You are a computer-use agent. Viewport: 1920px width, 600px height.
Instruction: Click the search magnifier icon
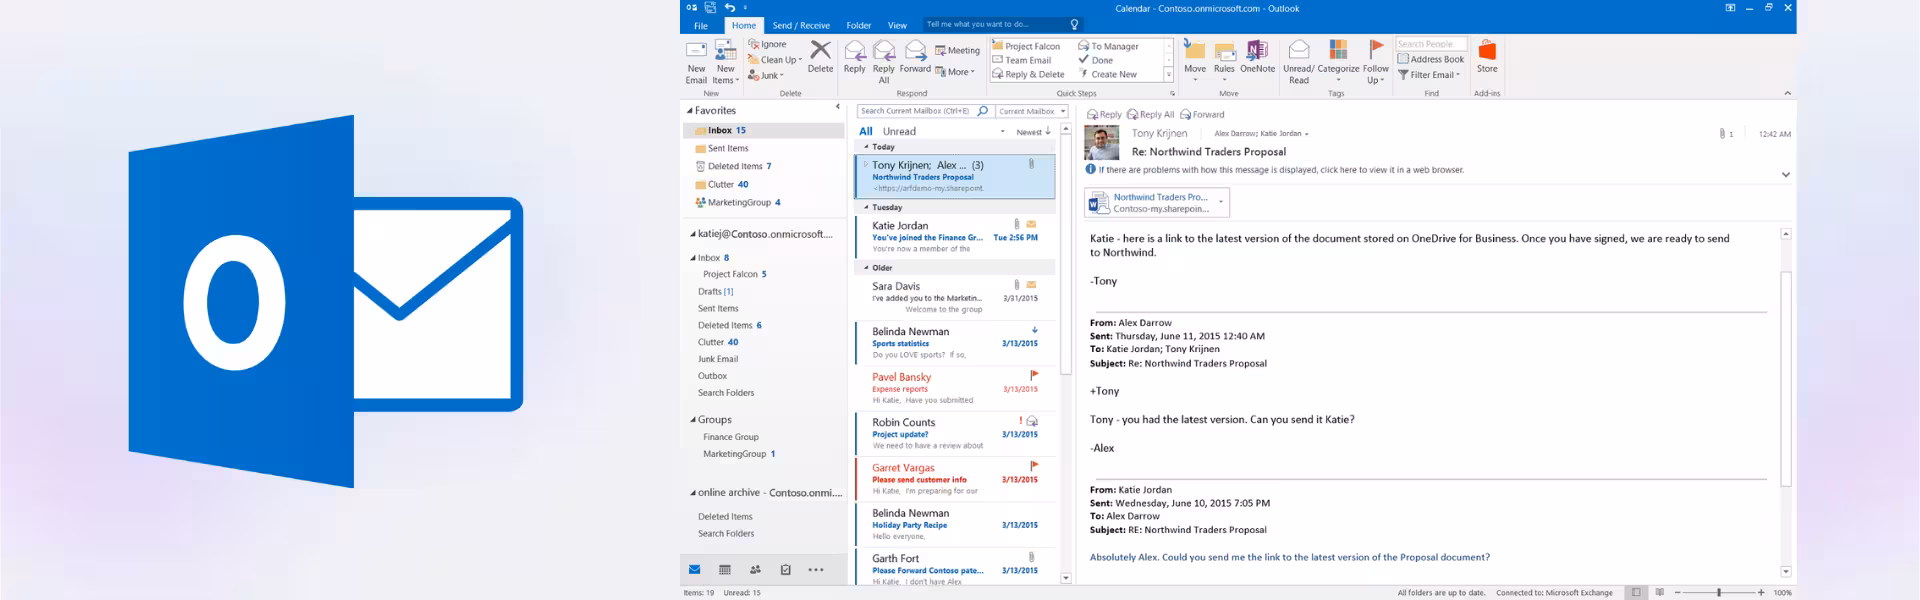983,111
